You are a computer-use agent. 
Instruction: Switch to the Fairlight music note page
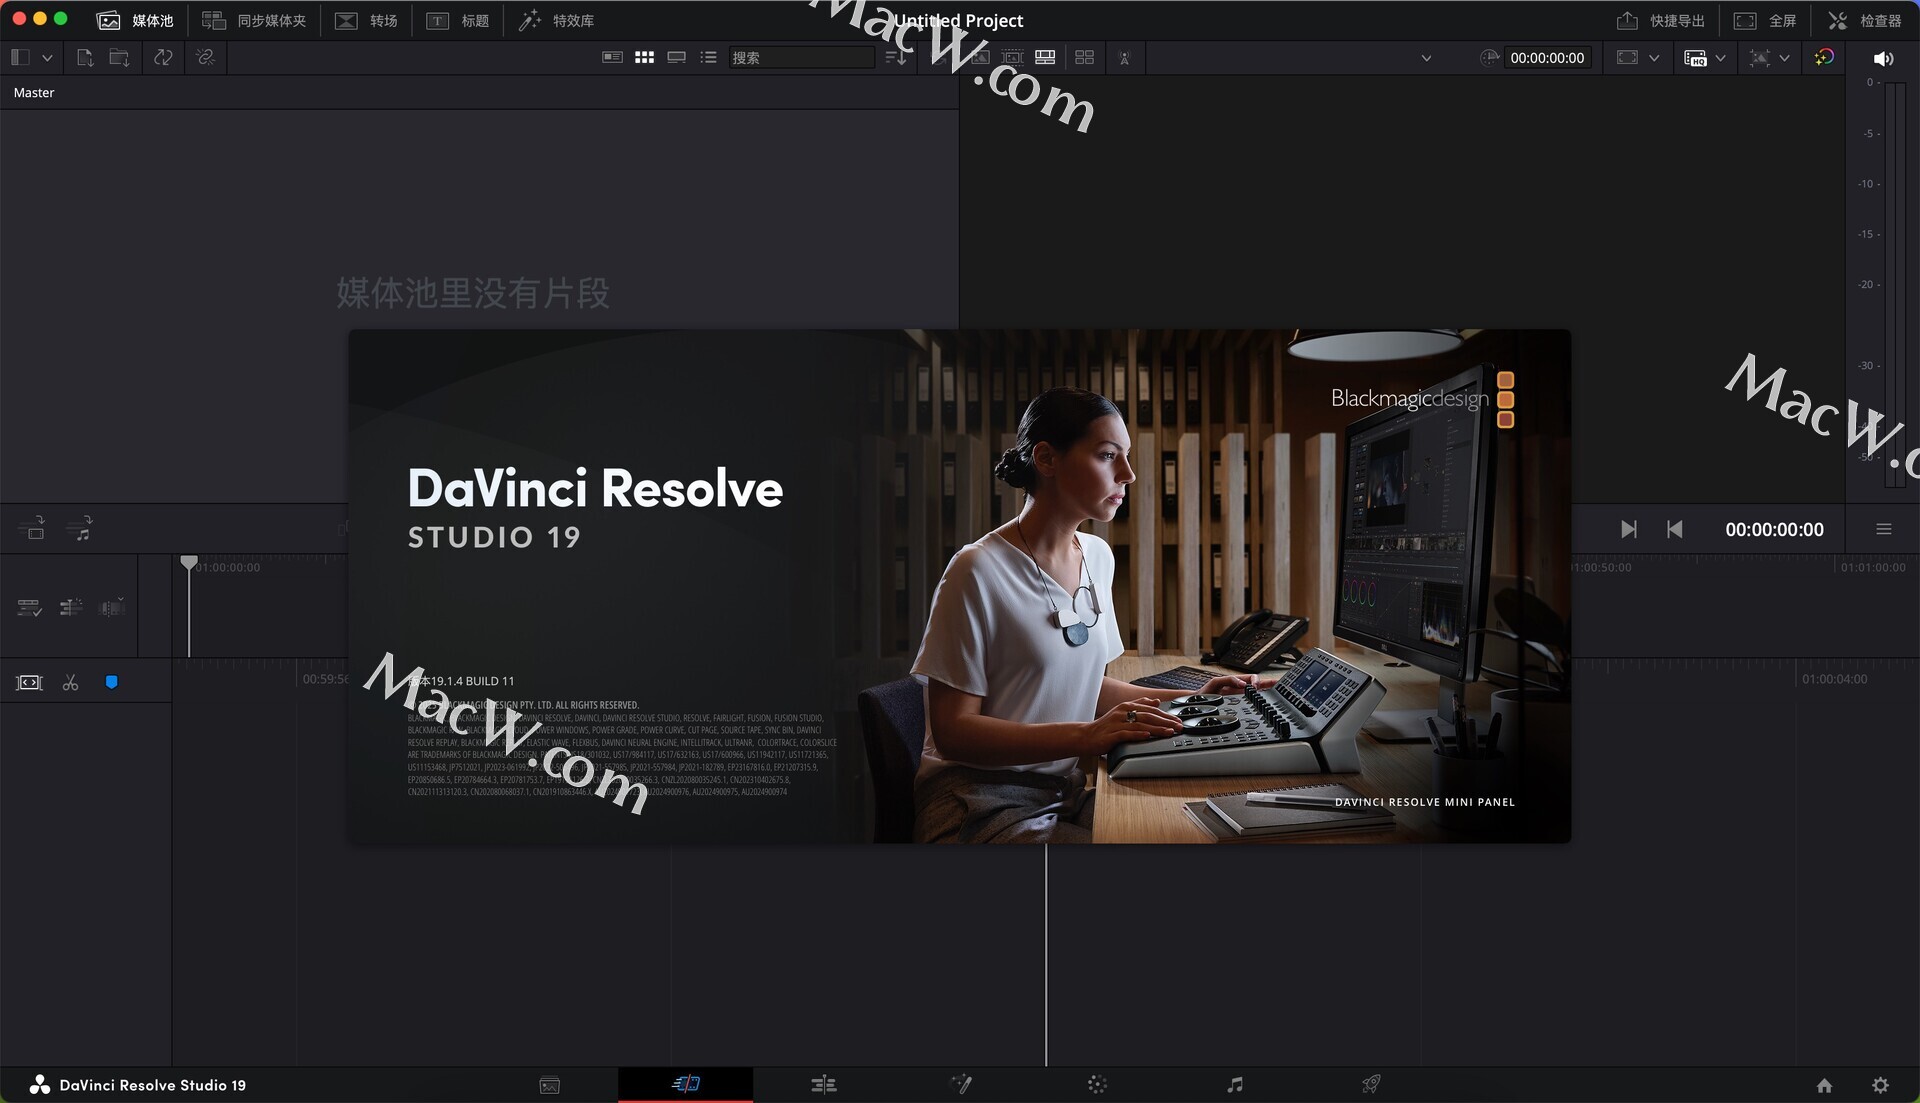tap(1235, 1084)
